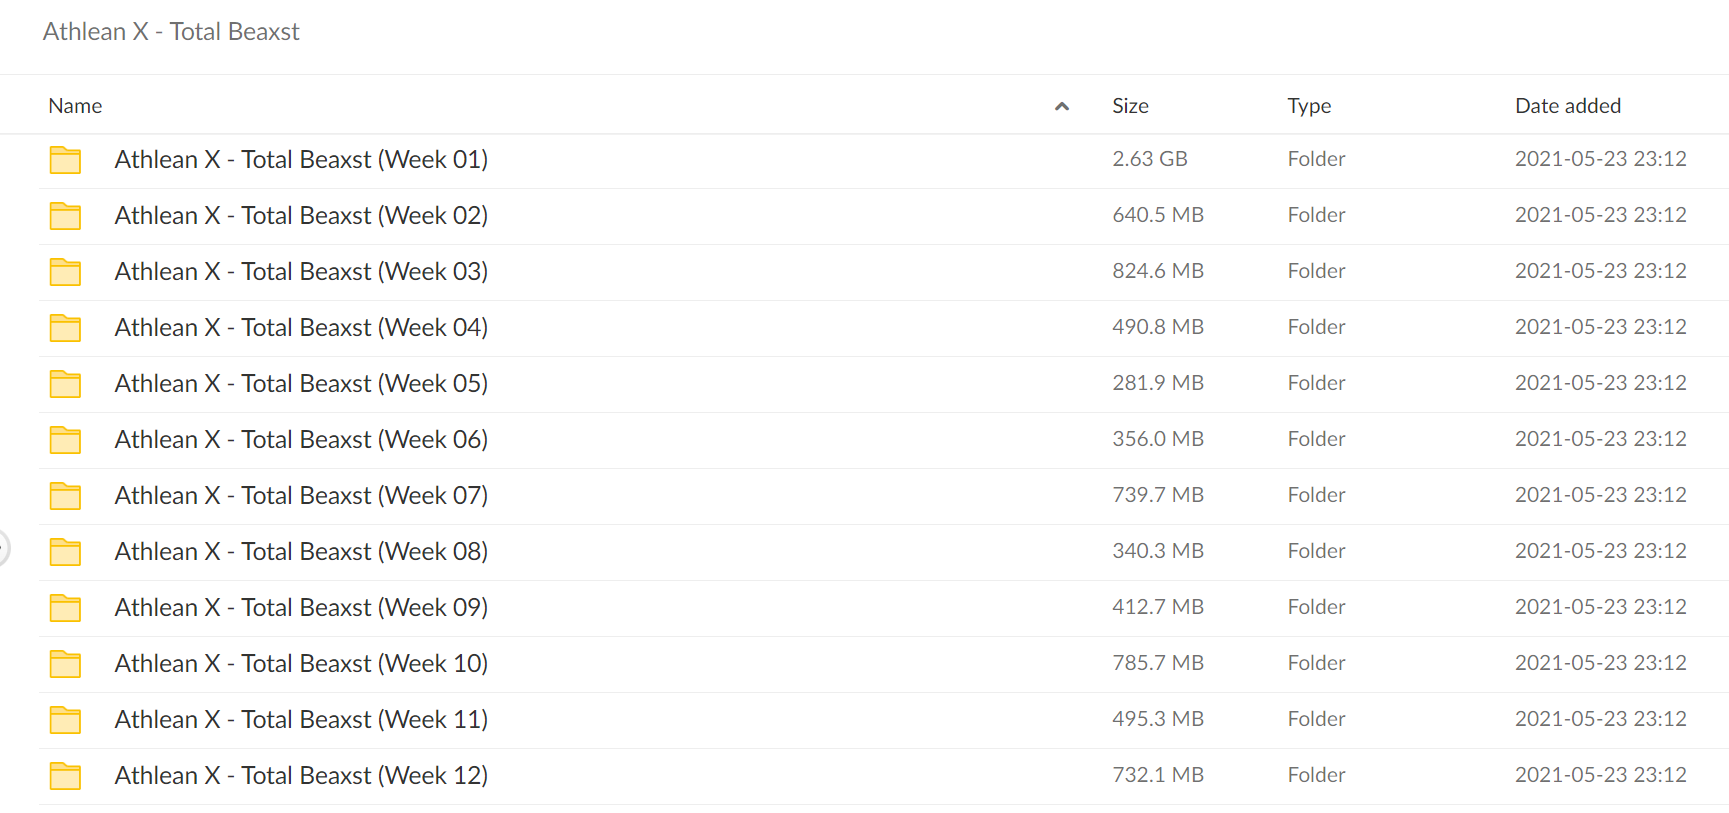Image resolution: width=1729 pixels, height=813 pixels.
Task: Select the 2.63 GB size cell
Action: 1150,159
